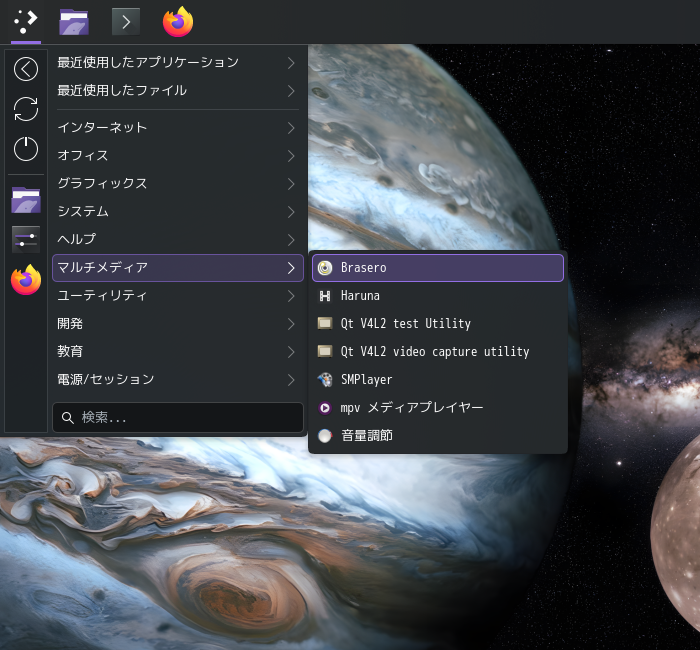Open the 教育 category
Image resolution: width=700 pixels, height=650 pixels.
click(x=178, y=352)
